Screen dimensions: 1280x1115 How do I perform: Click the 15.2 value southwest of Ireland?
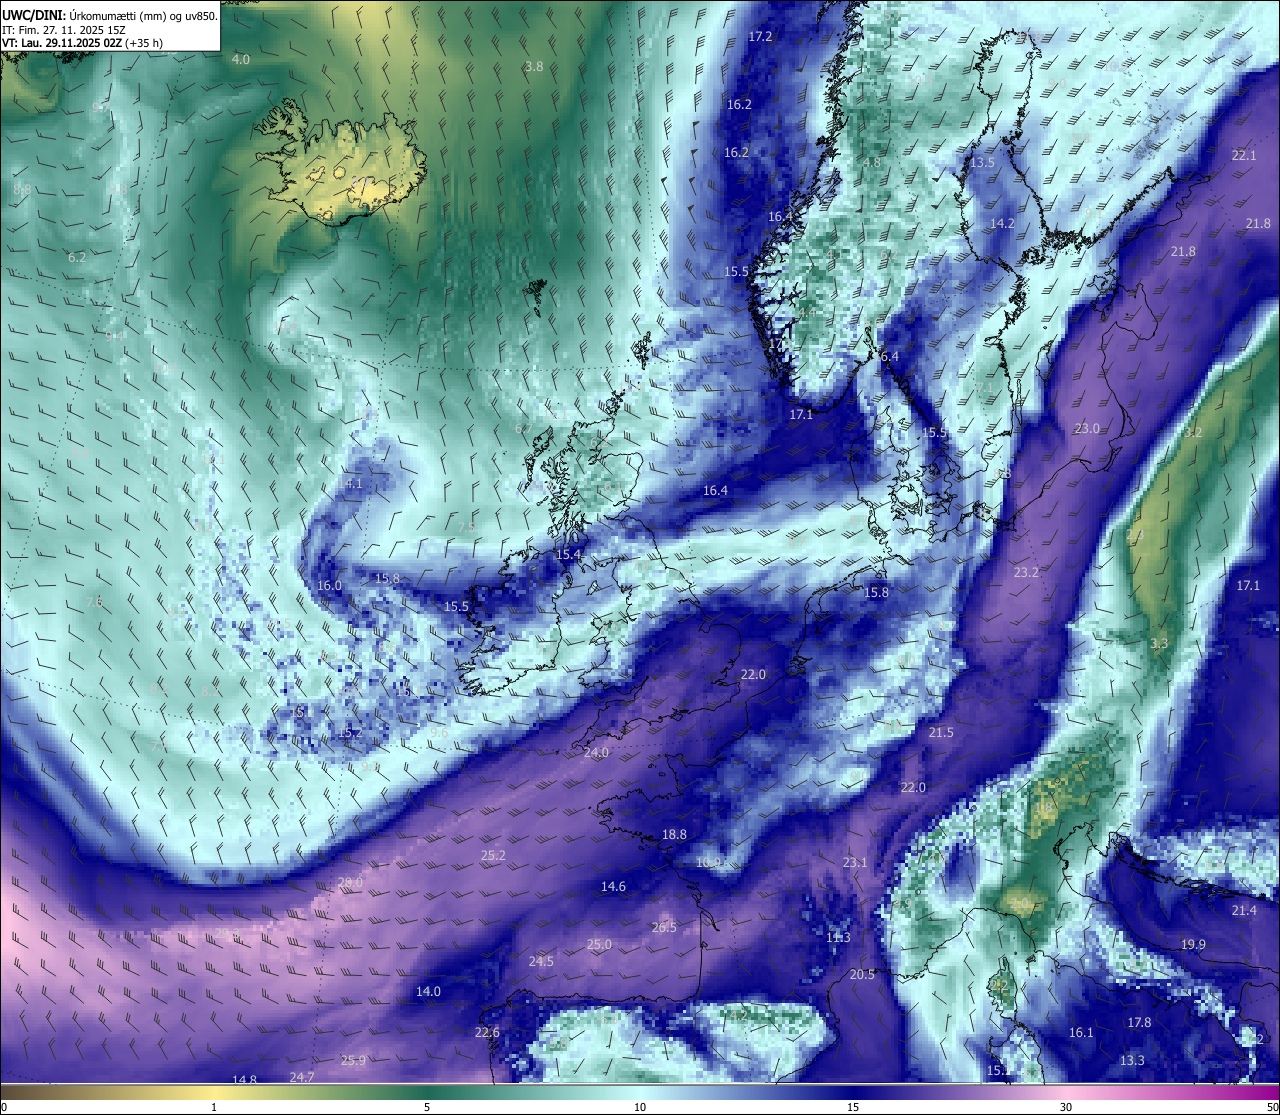pos(350,733)
